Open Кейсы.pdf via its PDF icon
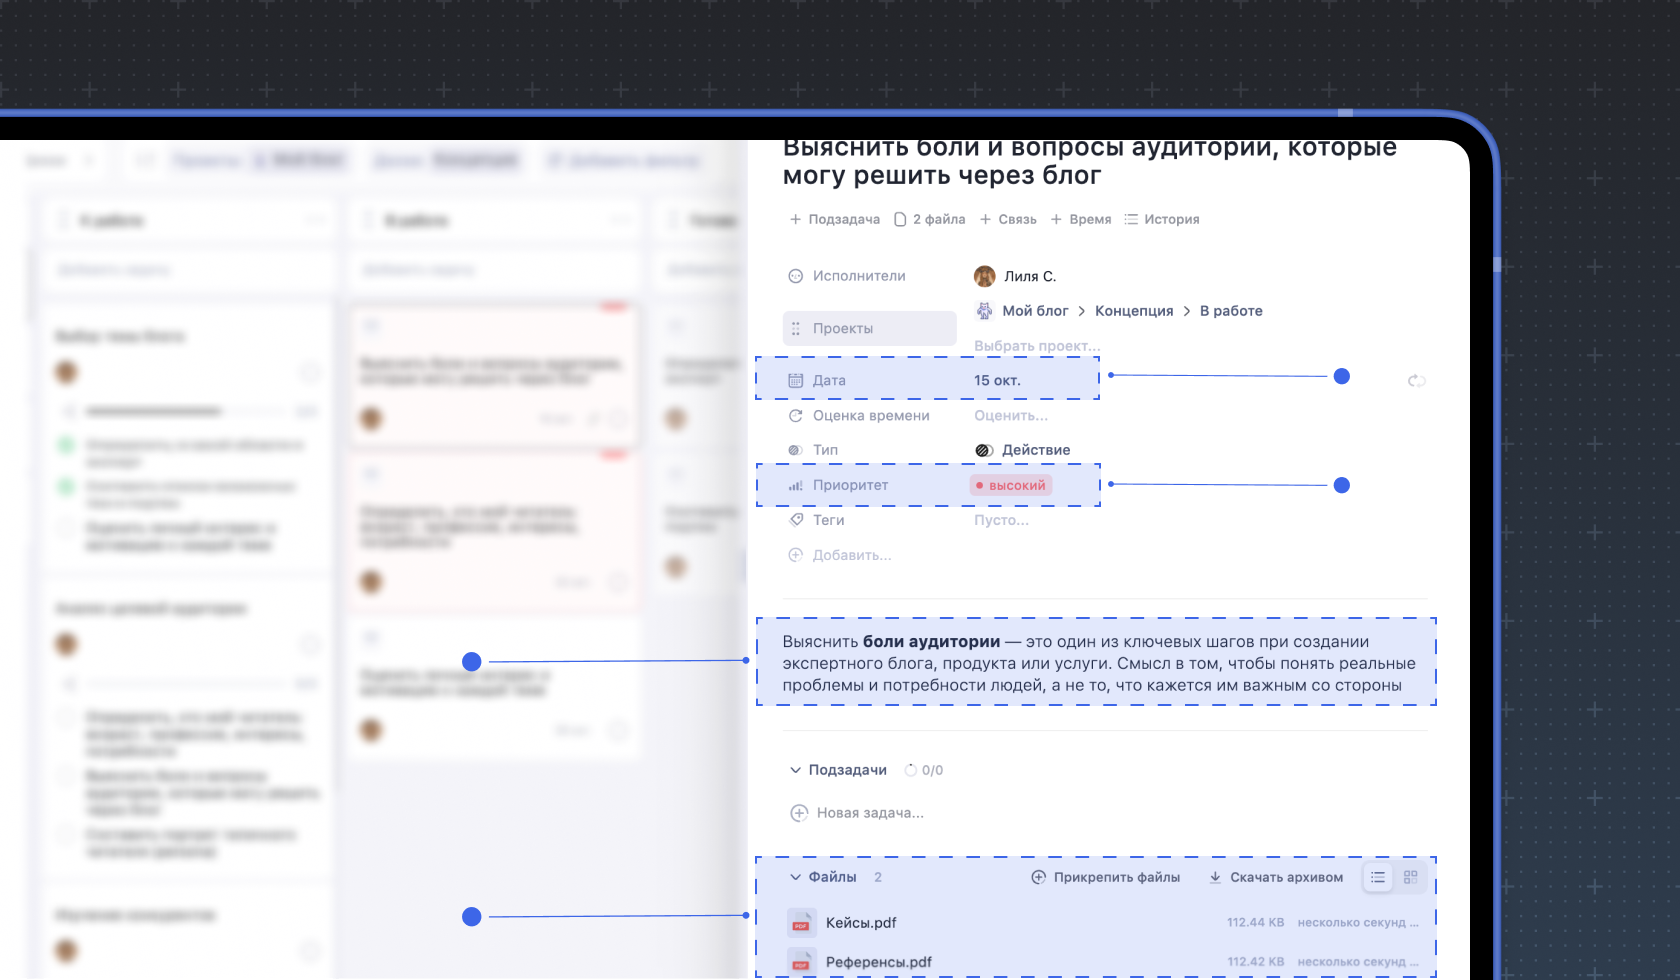 pos(801,922)
